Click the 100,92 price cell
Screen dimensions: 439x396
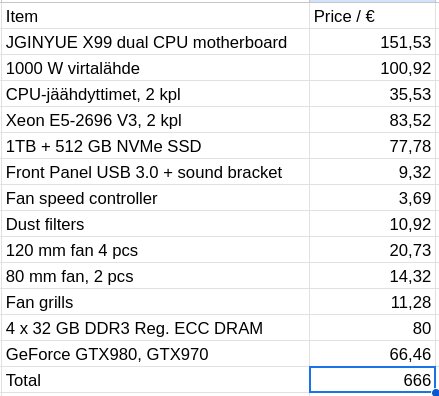(372, 68)
